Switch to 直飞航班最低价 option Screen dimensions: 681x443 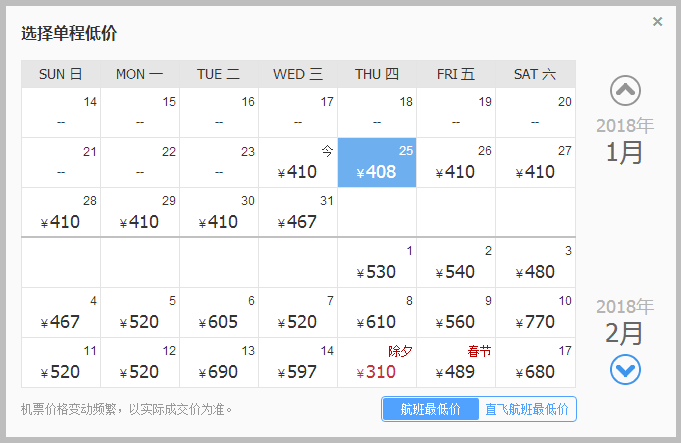[526, 409]
